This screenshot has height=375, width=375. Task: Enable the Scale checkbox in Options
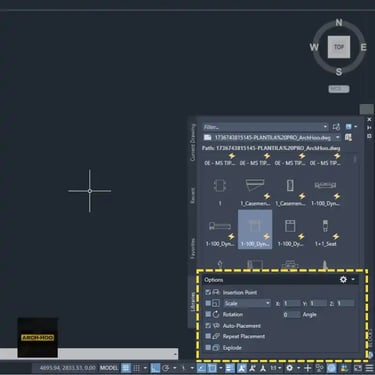(208, 303)
